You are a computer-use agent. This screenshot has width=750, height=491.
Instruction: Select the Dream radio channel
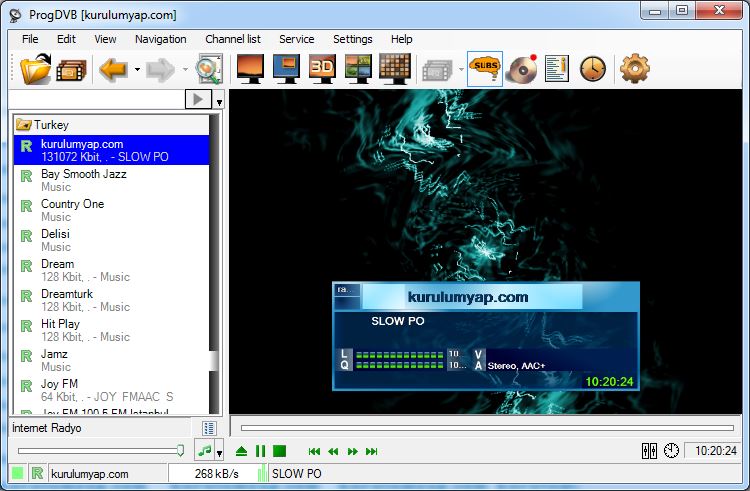click(x=111, y=270)
